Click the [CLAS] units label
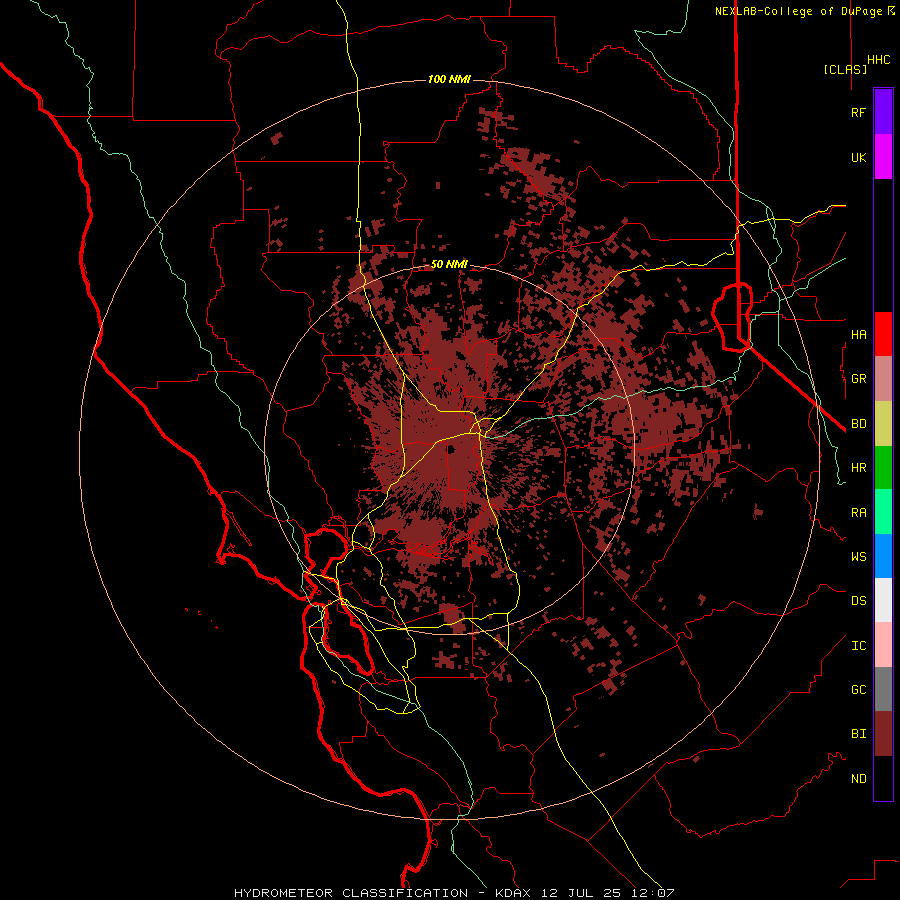 coord(845,69)
